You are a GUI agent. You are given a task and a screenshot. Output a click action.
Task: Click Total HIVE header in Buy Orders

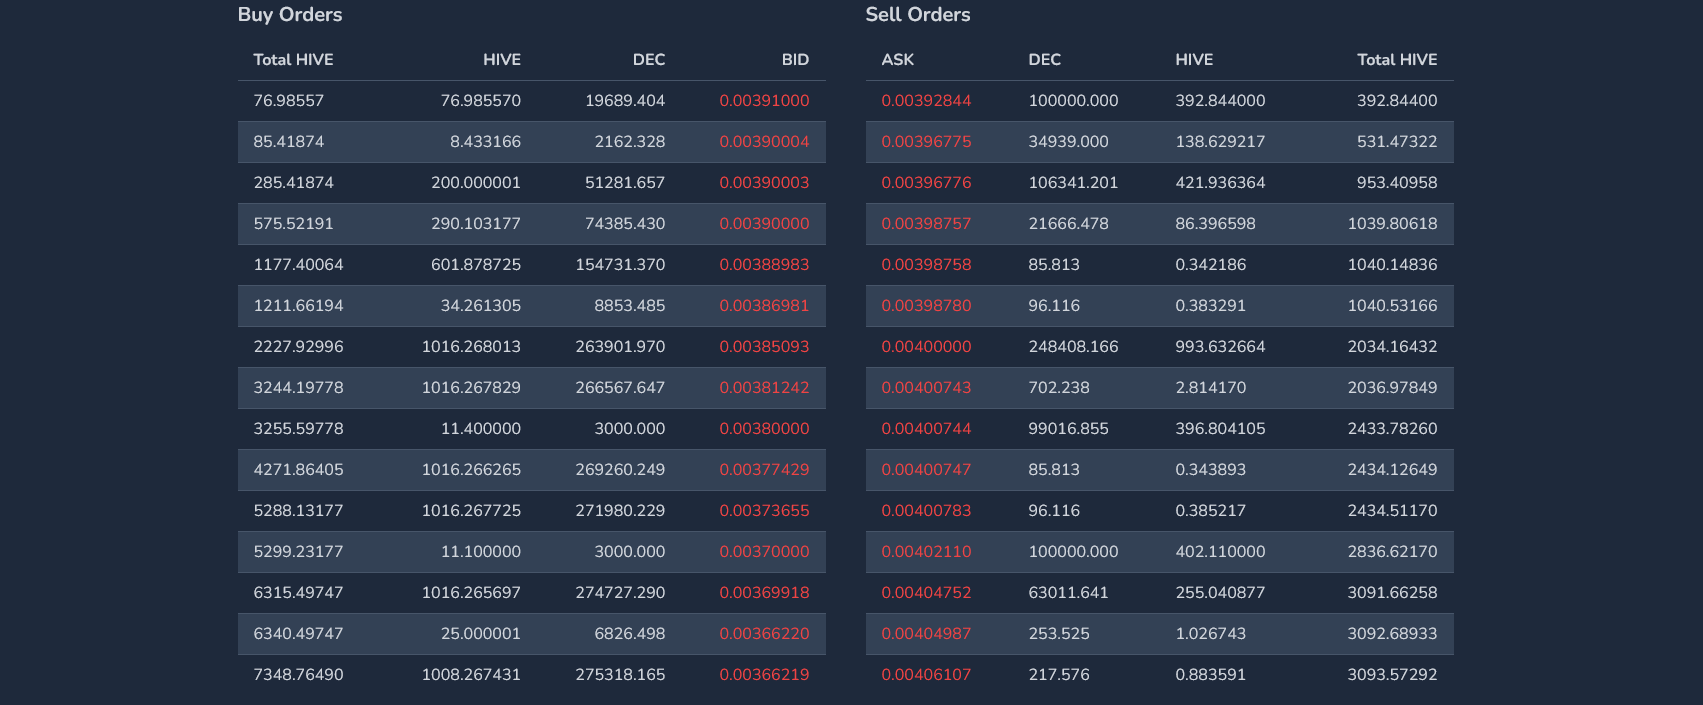click(x=294, y=60)
